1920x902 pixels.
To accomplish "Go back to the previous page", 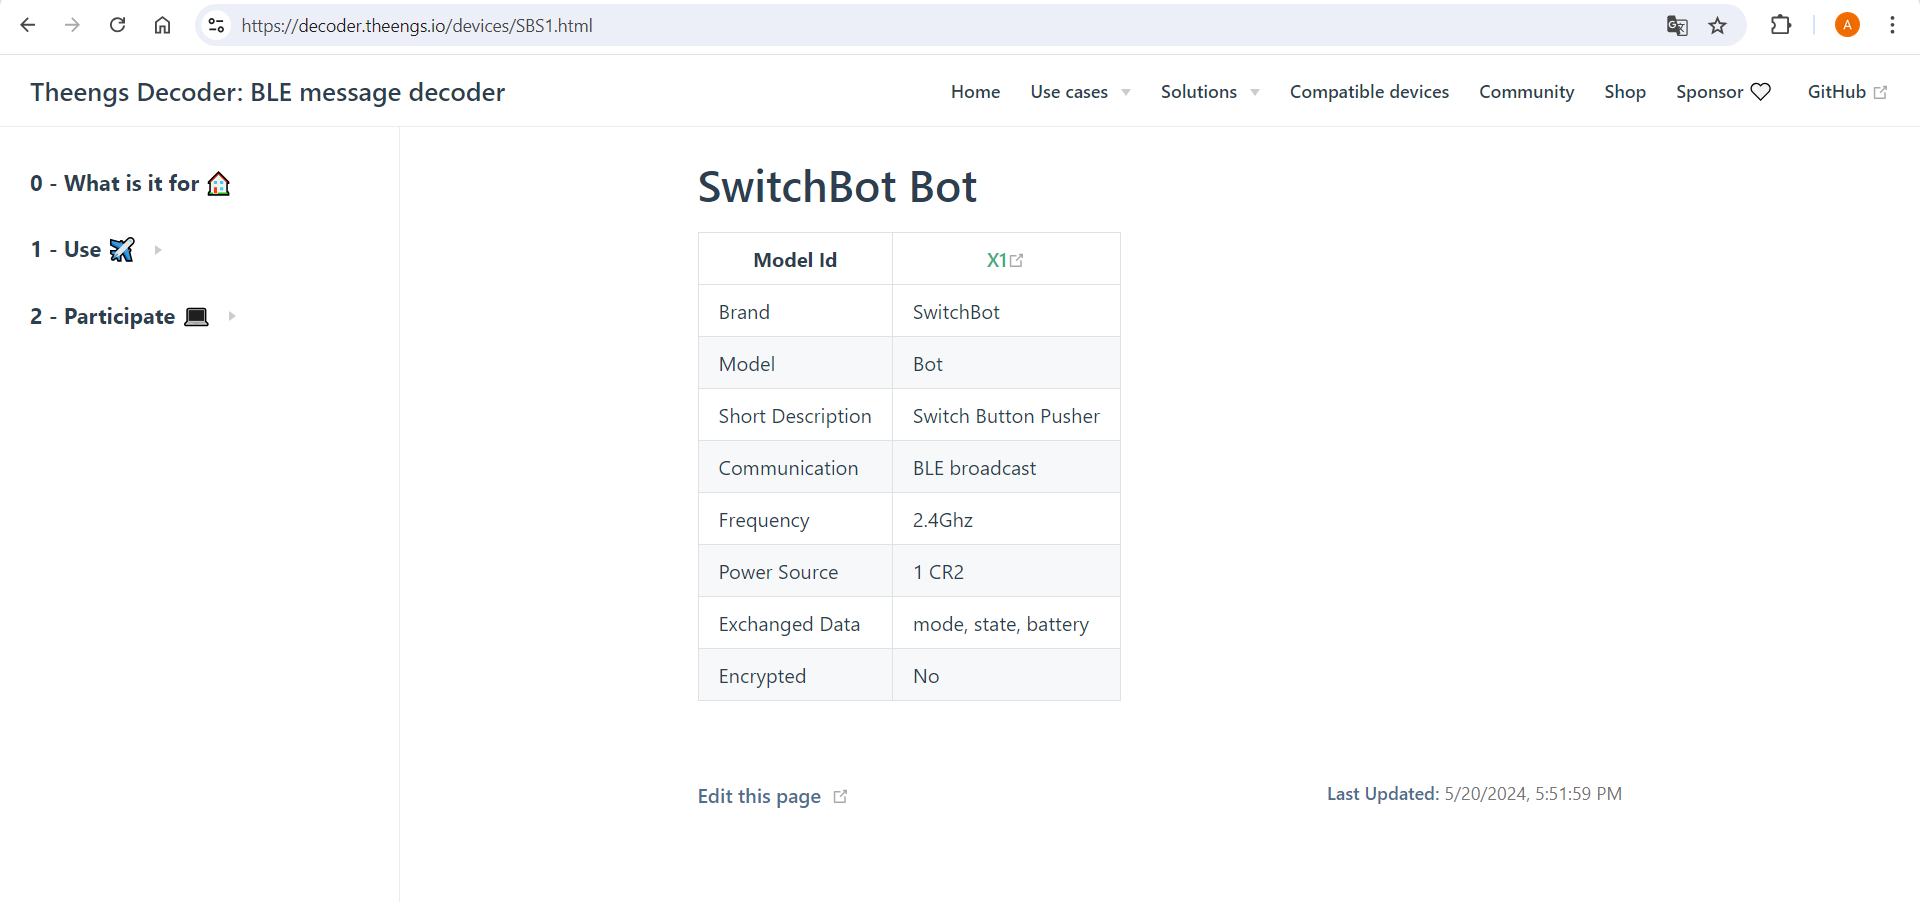I will coord(28,25).
